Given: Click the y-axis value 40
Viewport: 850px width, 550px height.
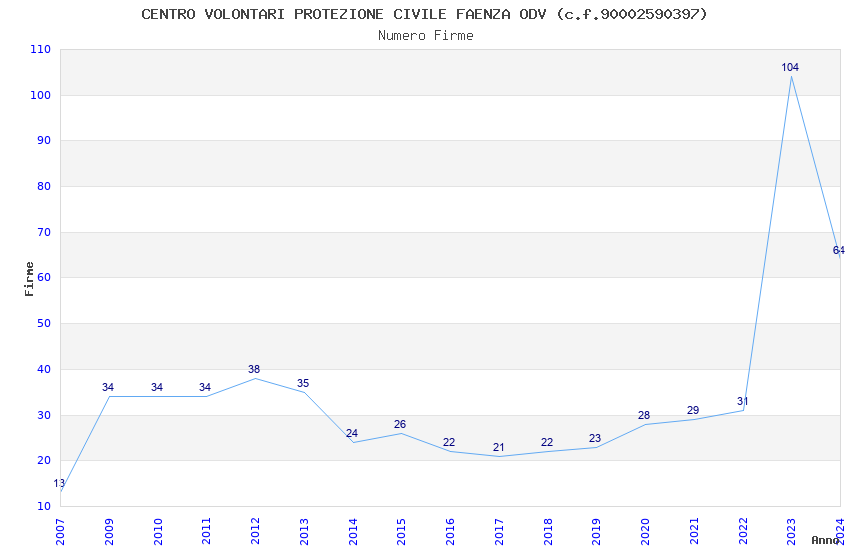Looking at the screenshot, I should click(x=43, y=369).
